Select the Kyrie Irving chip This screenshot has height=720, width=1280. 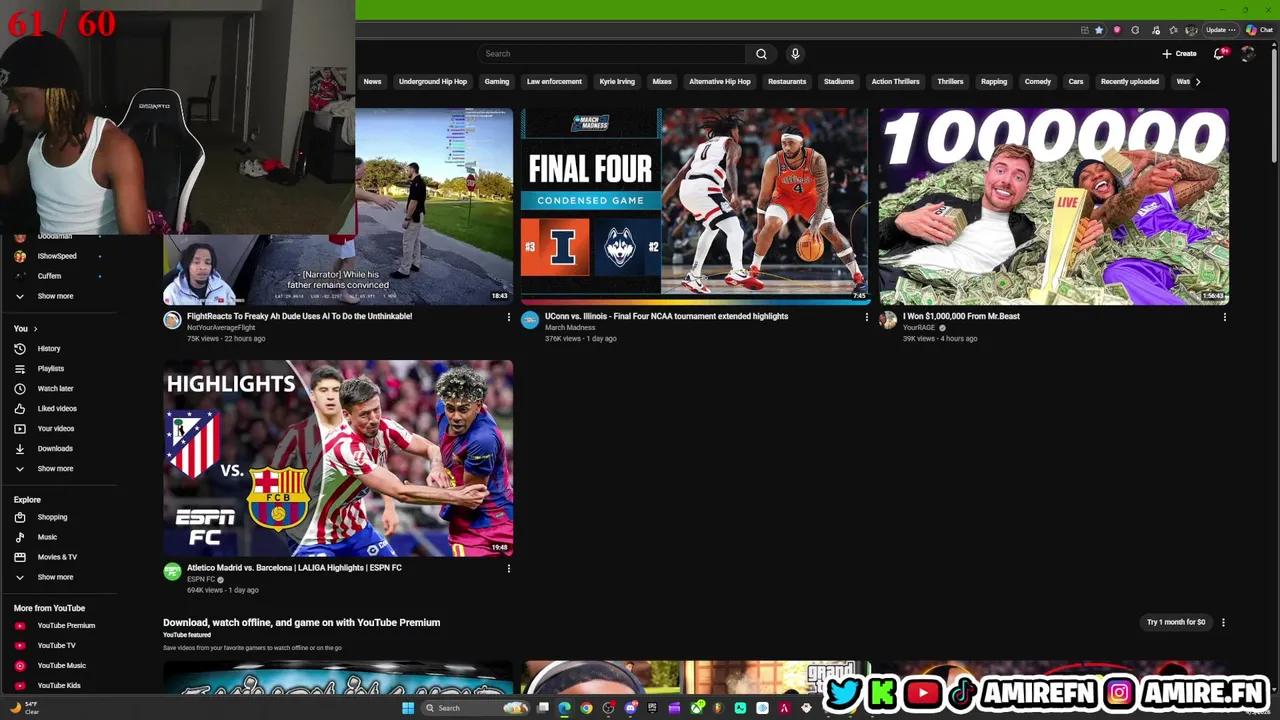pyautogui.click(x=617, y=82)
